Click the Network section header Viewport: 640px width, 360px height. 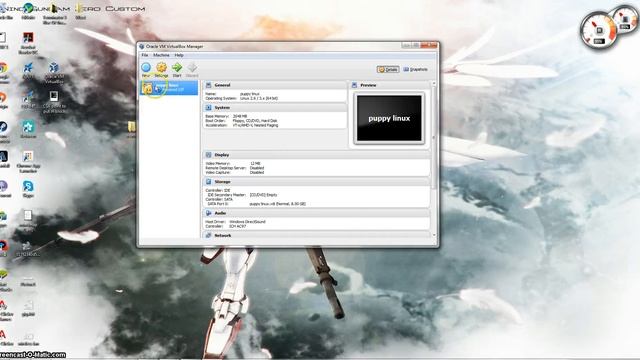[x=316, y=235]
